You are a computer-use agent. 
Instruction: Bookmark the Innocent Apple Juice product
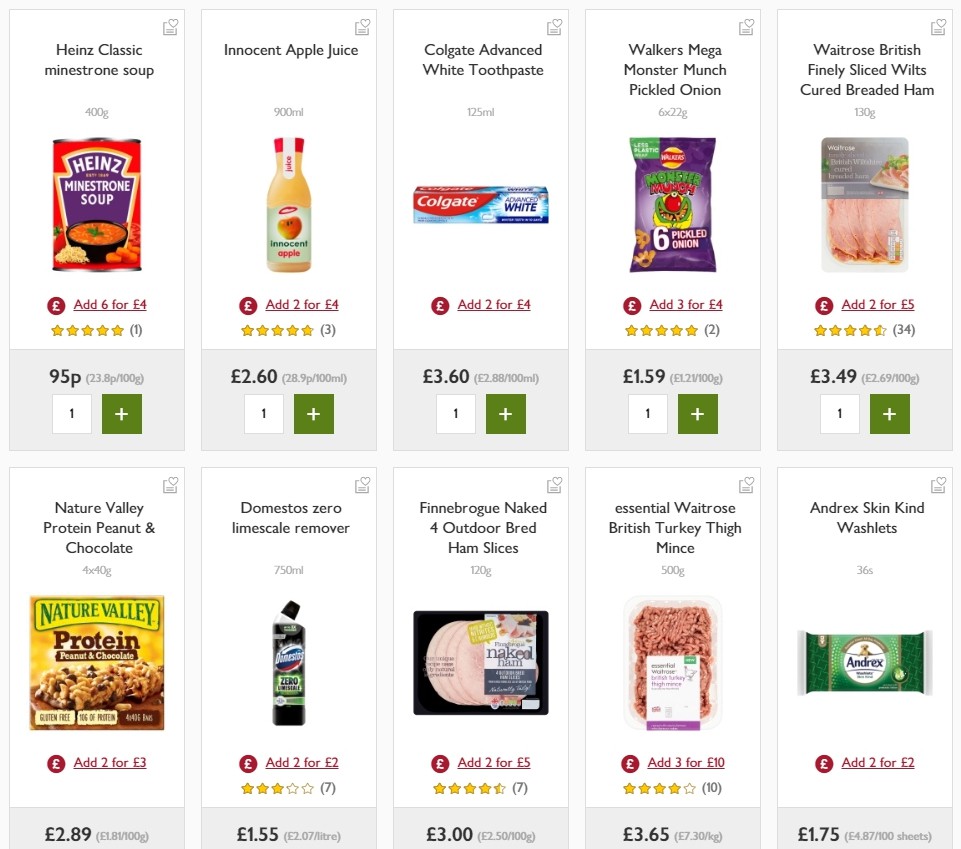pos(362,27)
